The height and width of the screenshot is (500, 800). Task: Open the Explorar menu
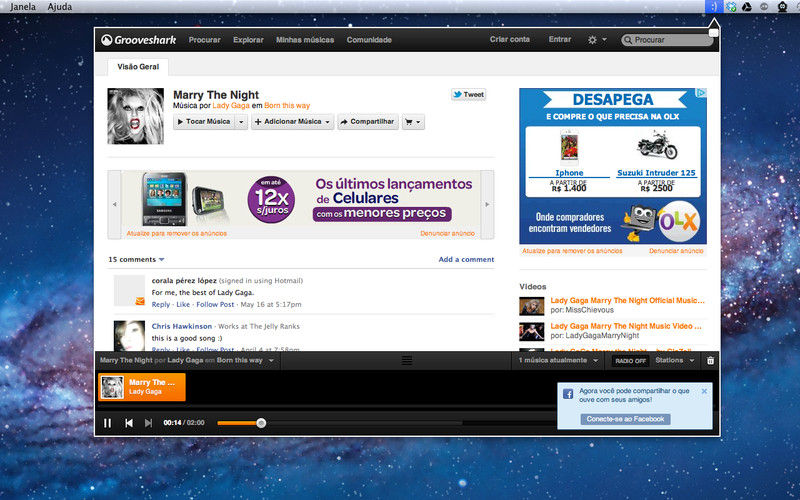pyautogui.click(x=248, y=40)
